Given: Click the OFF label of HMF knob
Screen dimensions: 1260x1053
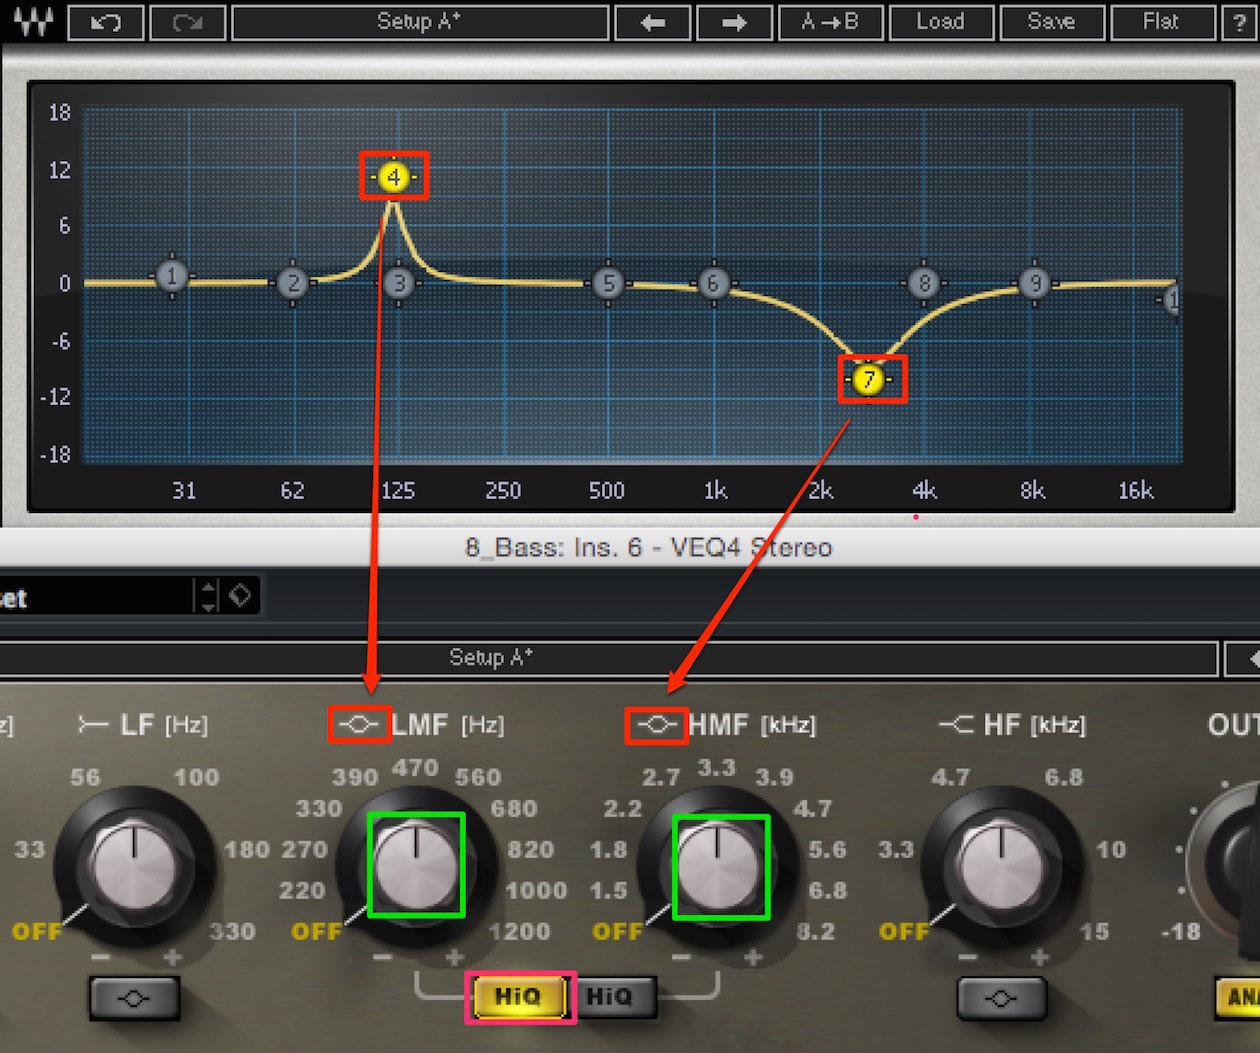Looking at the screenshot, I should point(618,932).
